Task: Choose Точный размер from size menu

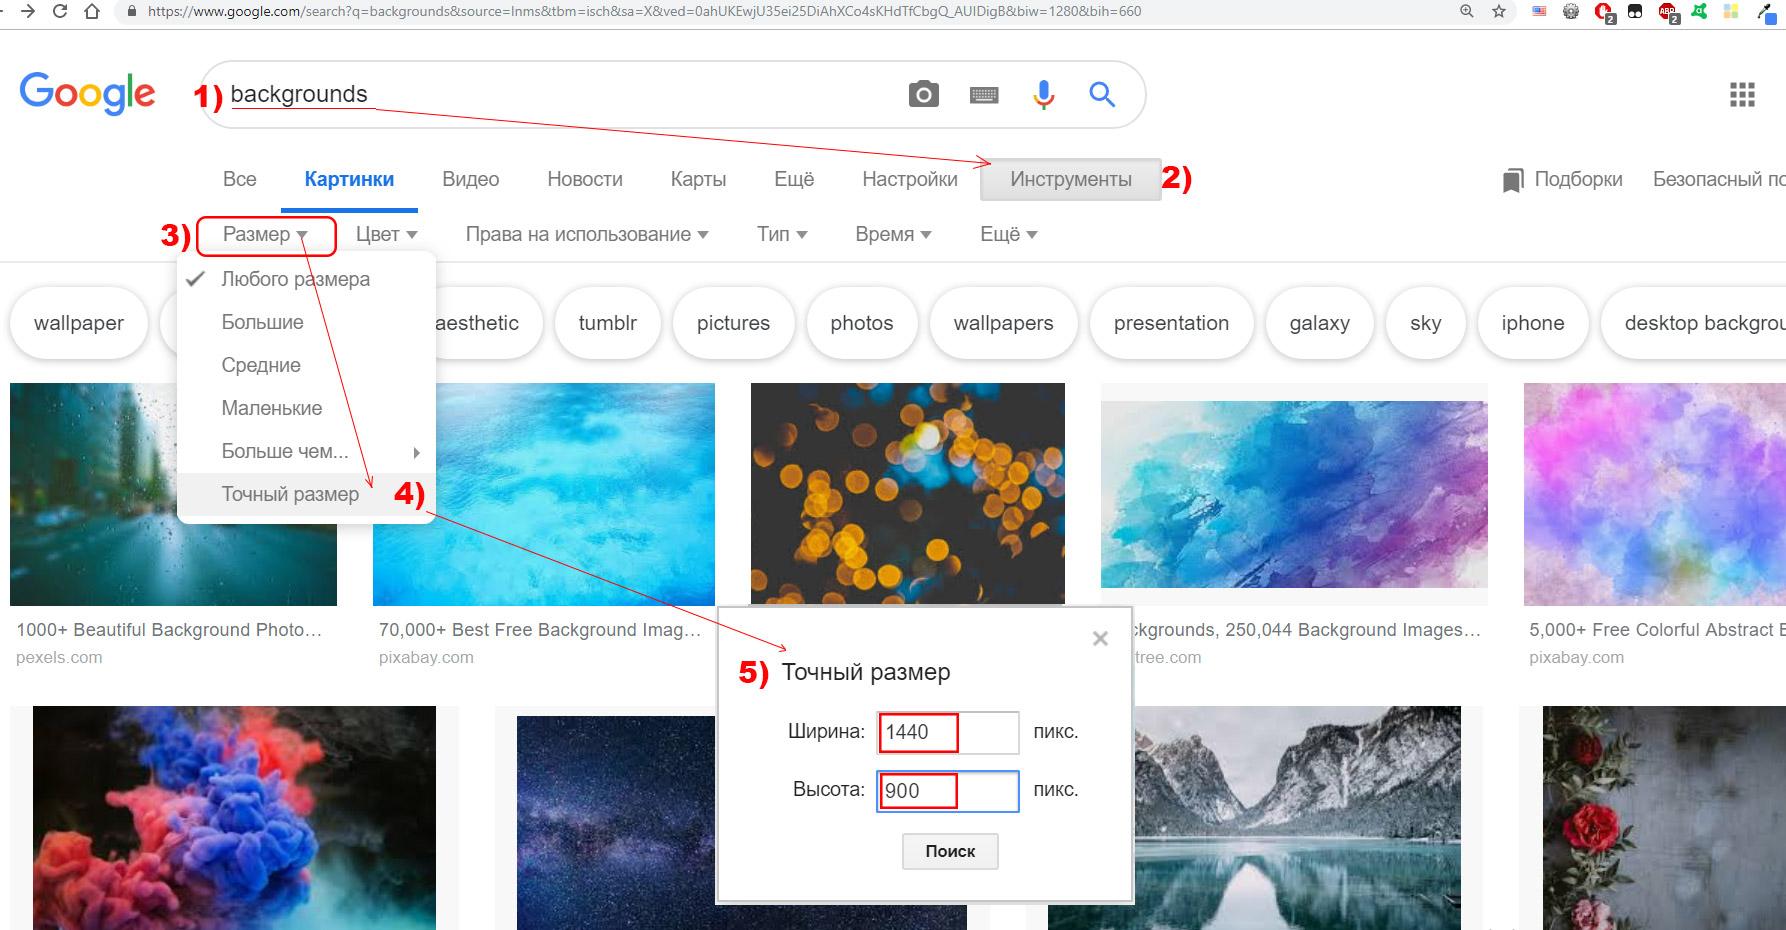Action: click(x=290, y=495)
